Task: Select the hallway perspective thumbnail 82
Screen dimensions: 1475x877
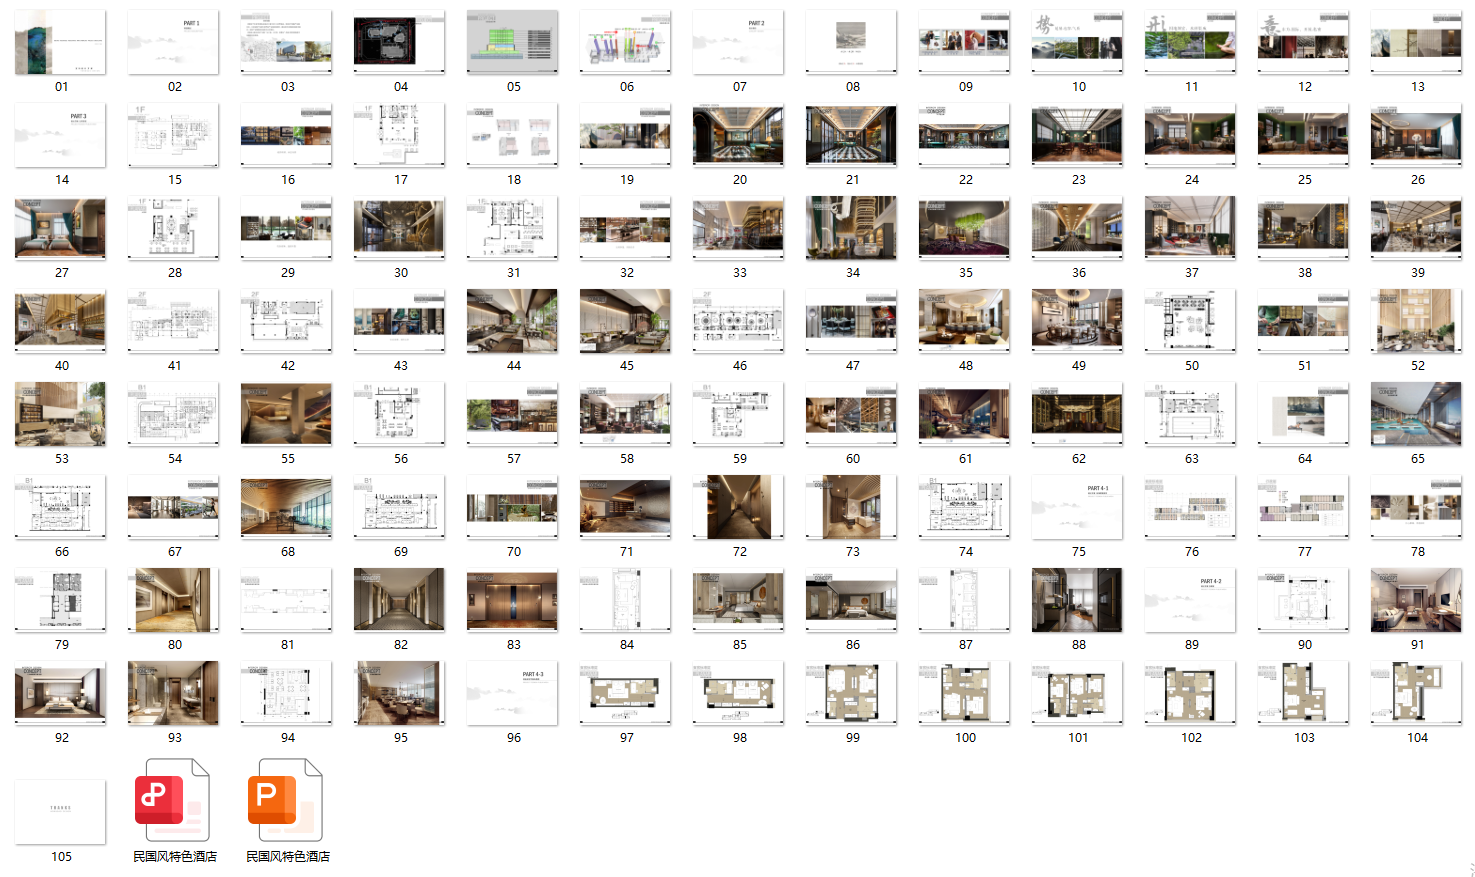Action: (x=399, y=600)
